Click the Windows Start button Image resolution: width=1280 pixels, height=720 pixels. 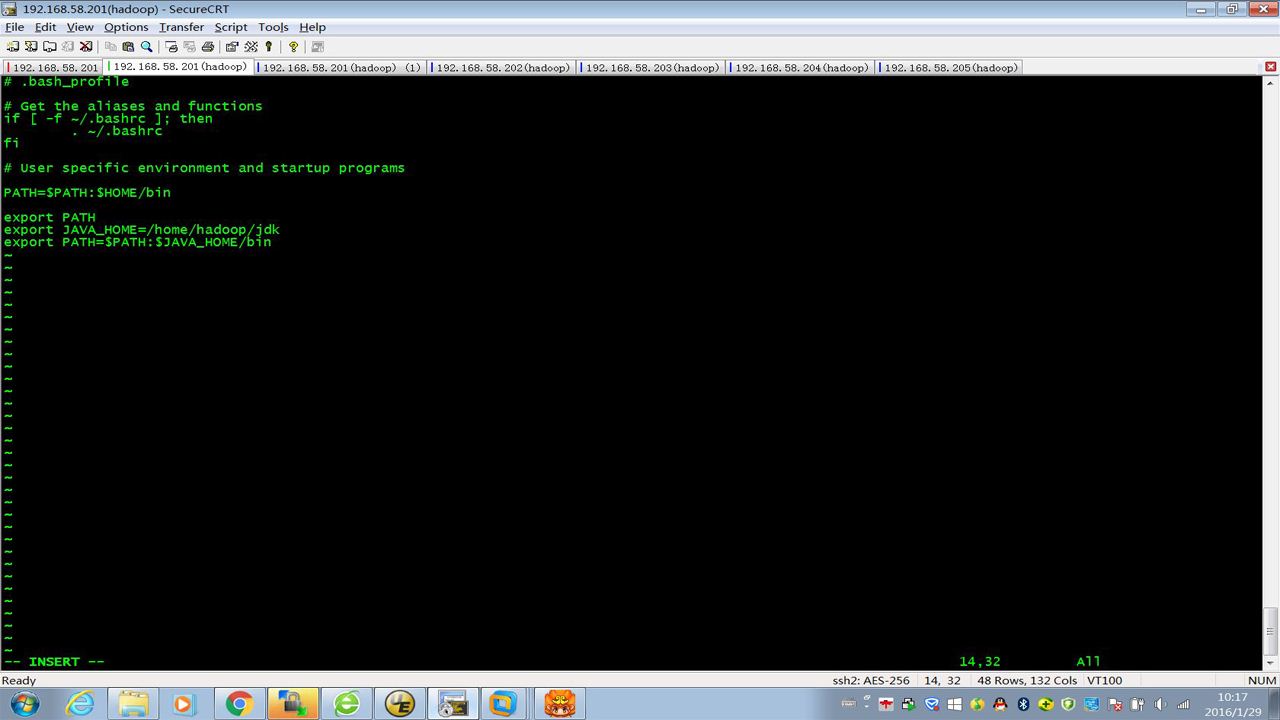(x=24, y=704)
